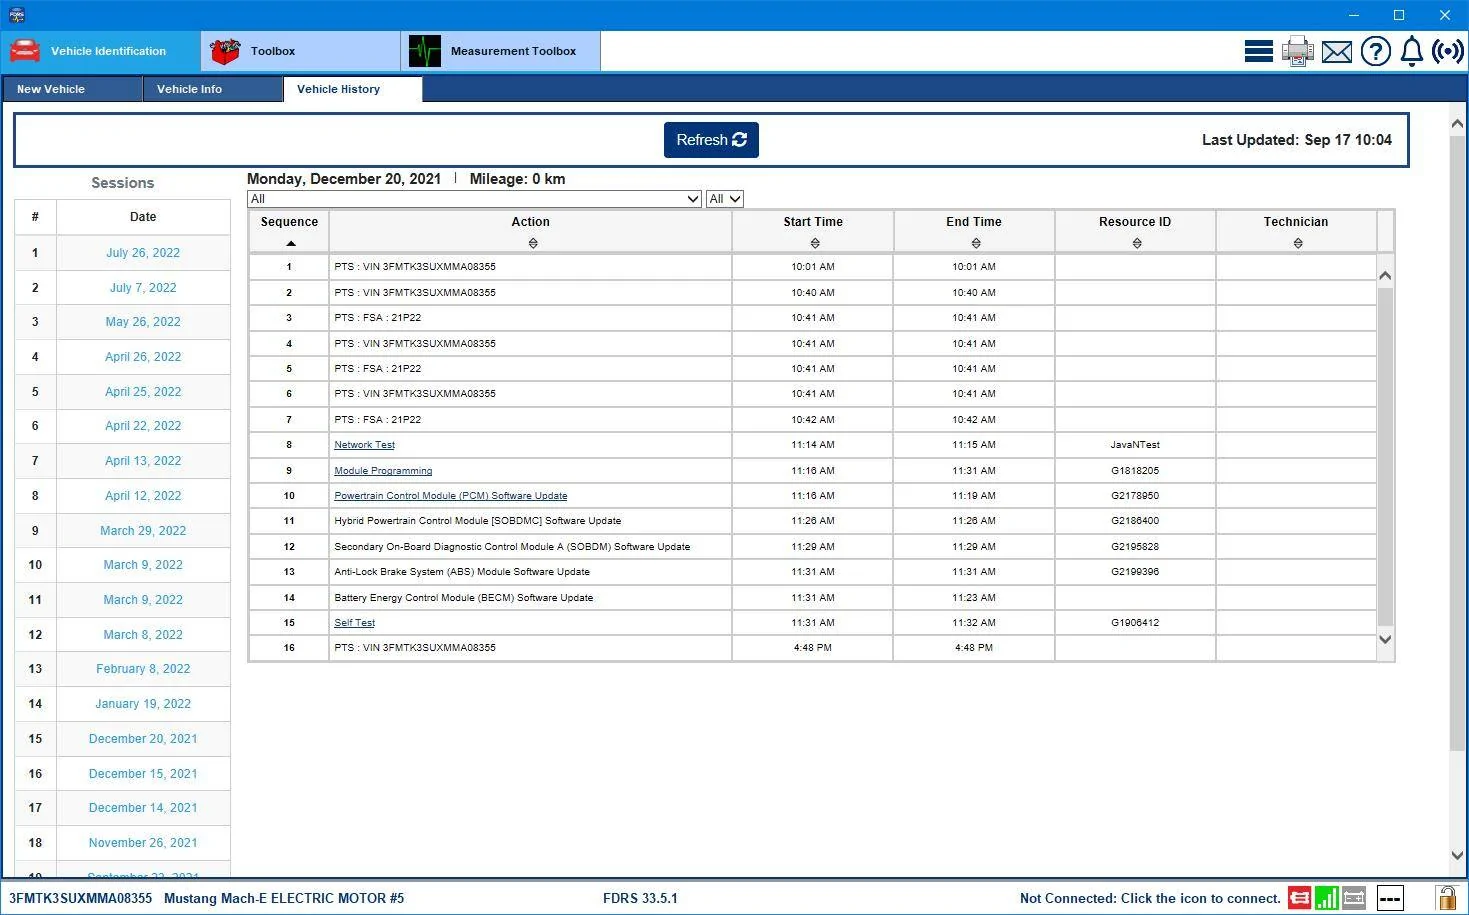
Task: Select the Vehicle History subtab
Action: 353,89
